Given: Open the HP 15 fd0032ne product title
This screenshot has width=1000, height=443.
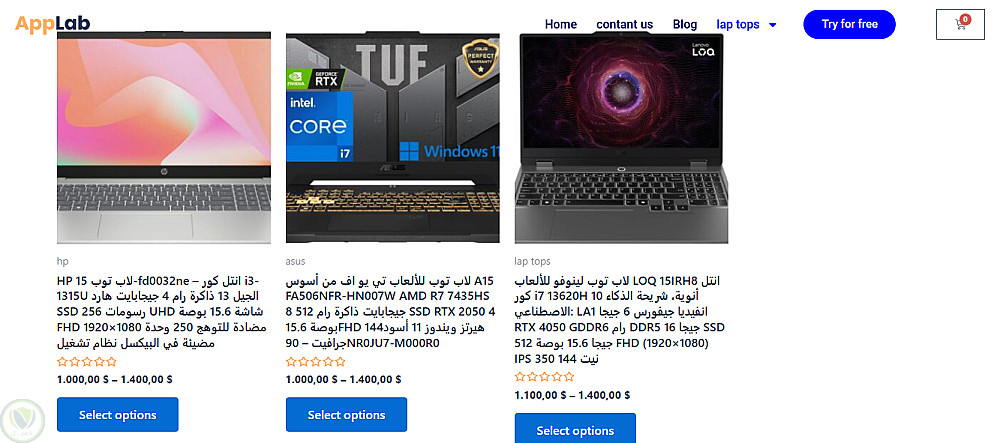Looking at the screenshot, I should (x=162, y=312).
